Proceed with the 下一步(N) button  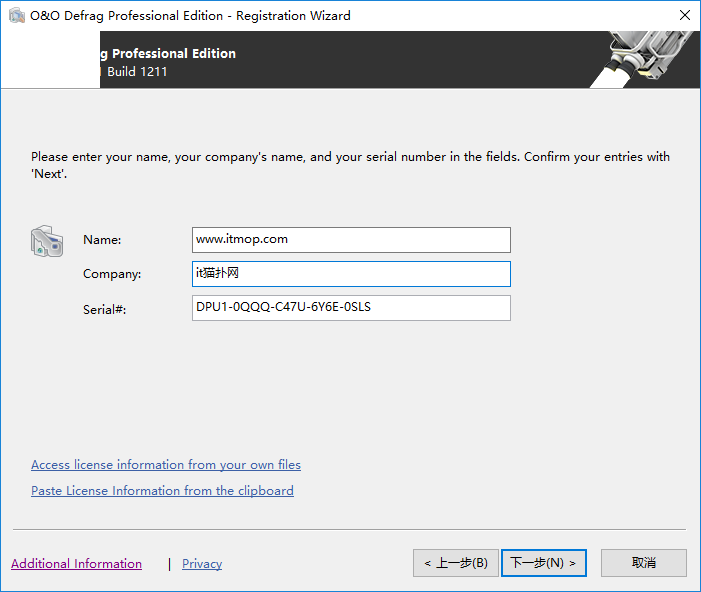[x=544, y=563]
